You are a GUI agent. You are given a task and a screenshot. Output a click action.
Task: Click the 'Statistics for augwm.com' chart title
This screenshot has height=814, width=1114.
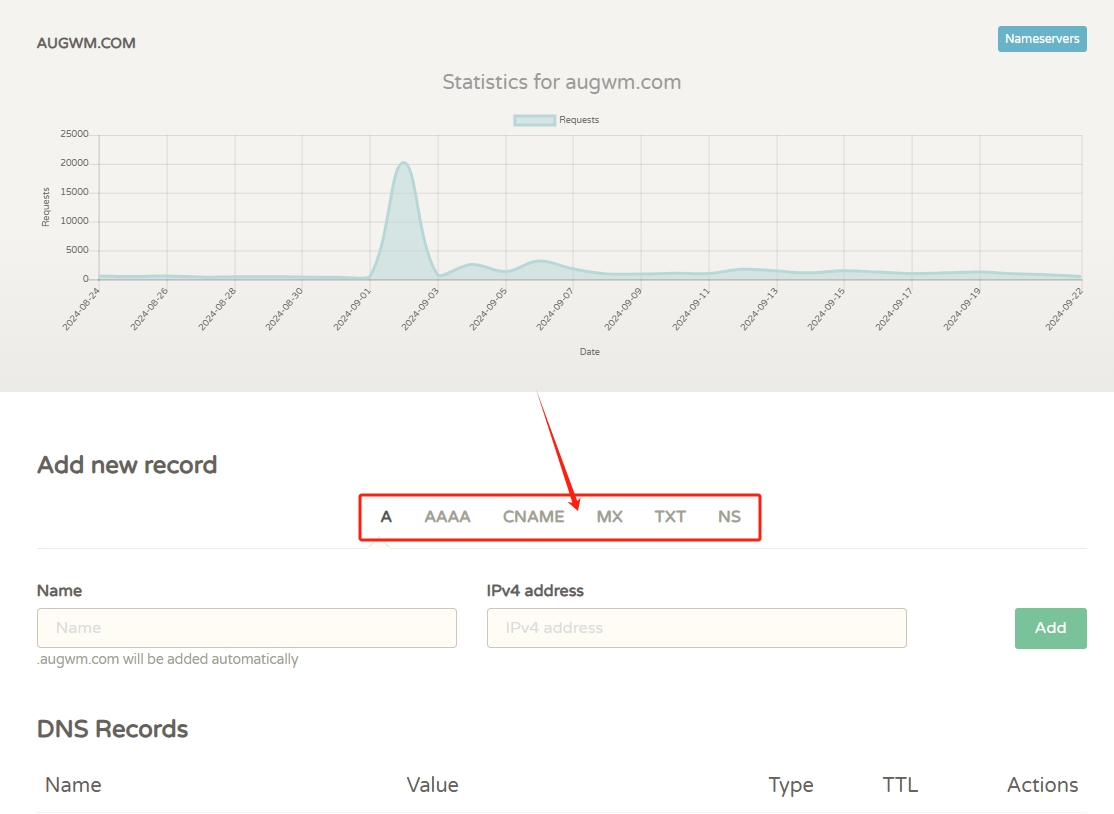(561, 82)
